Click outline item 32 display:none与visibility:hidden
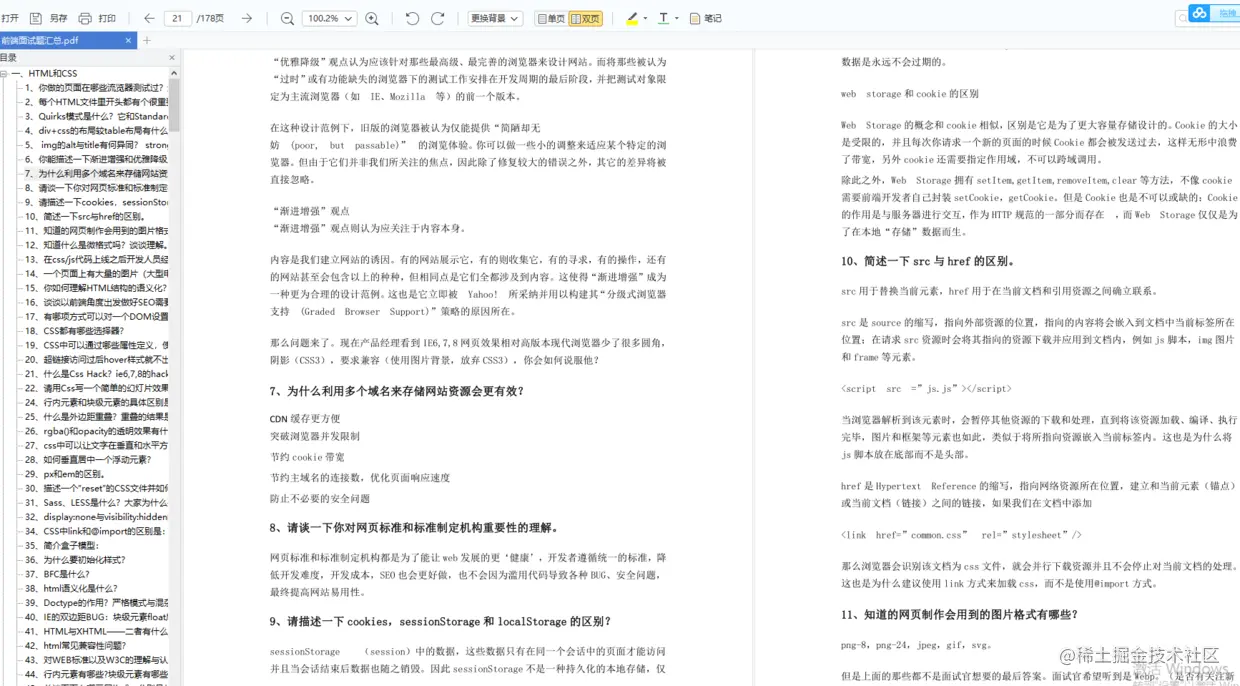The height and width of the screenshot is (686, 1240). (x=96, y=517)
